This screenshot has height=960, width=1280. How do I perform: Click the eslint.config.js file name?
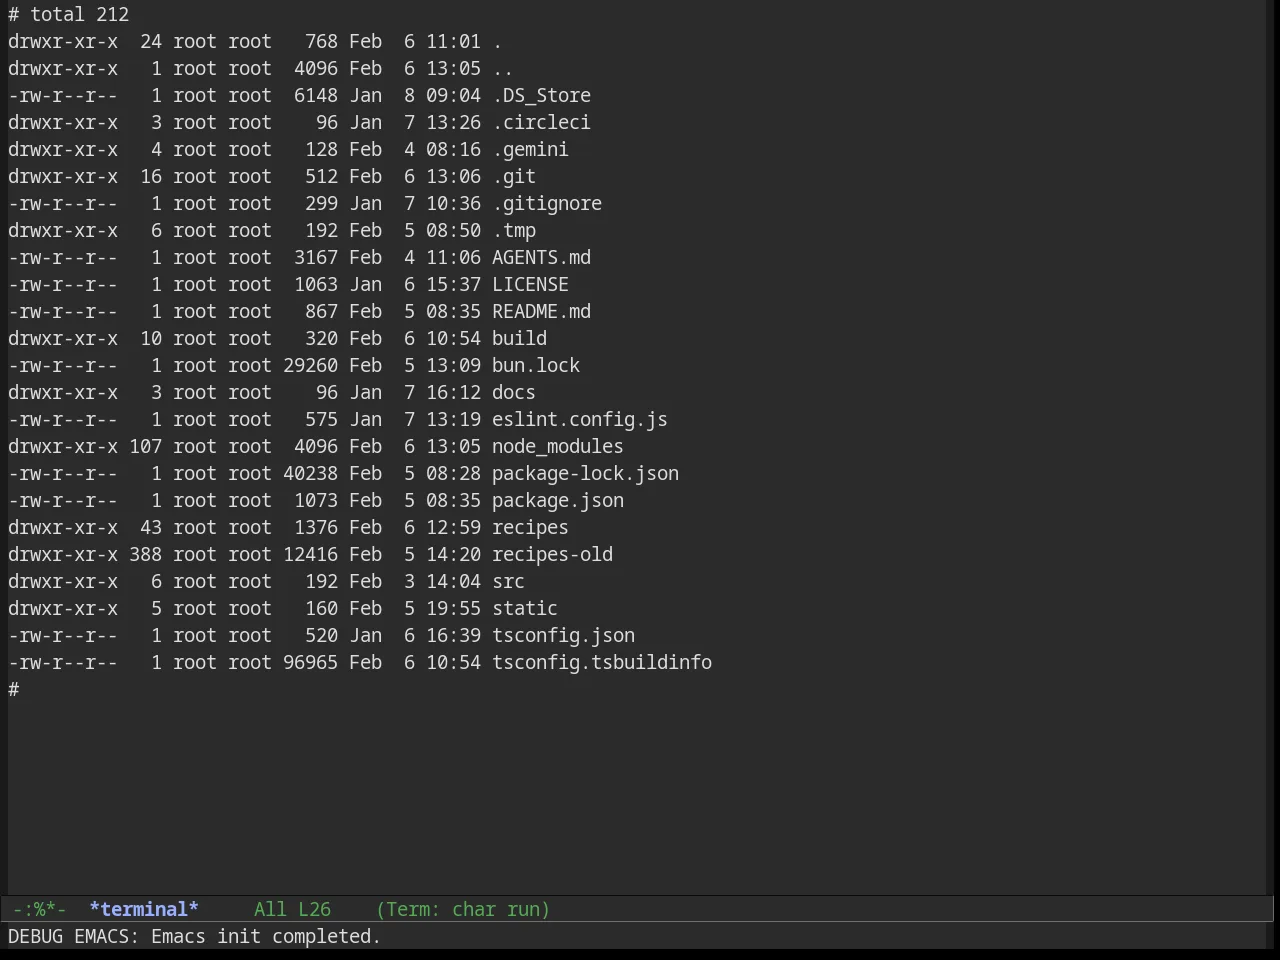[580, 419]
